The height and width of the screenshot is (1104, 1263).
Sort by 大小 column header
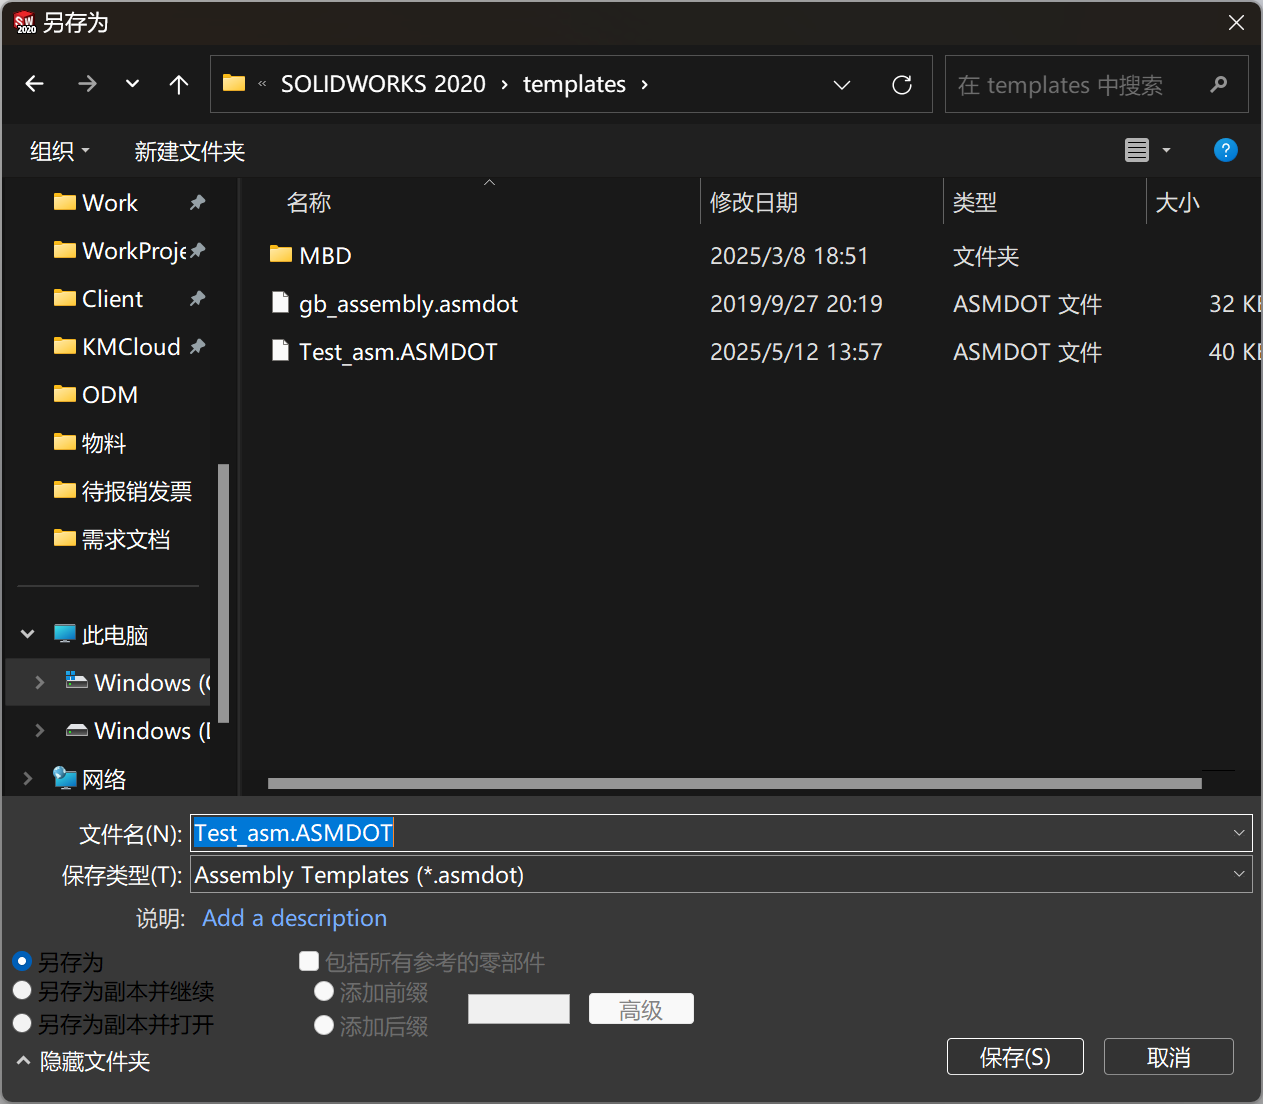(1177, 203)
